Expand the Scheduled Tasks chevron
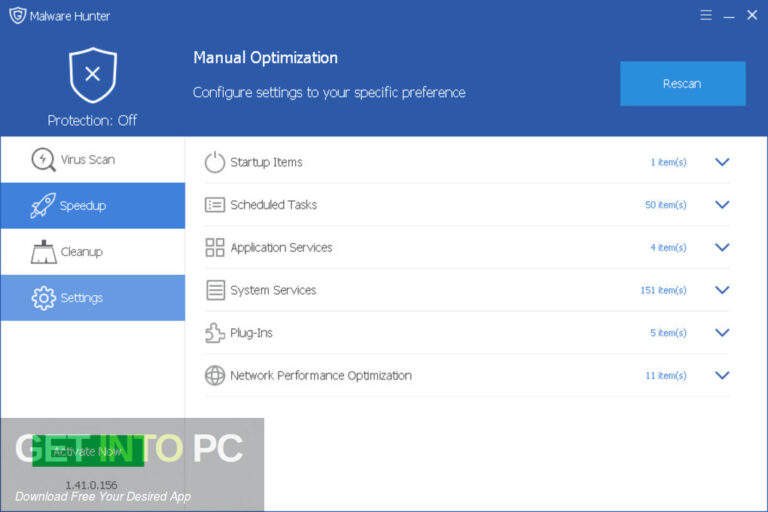 click(x=722, y=205)
